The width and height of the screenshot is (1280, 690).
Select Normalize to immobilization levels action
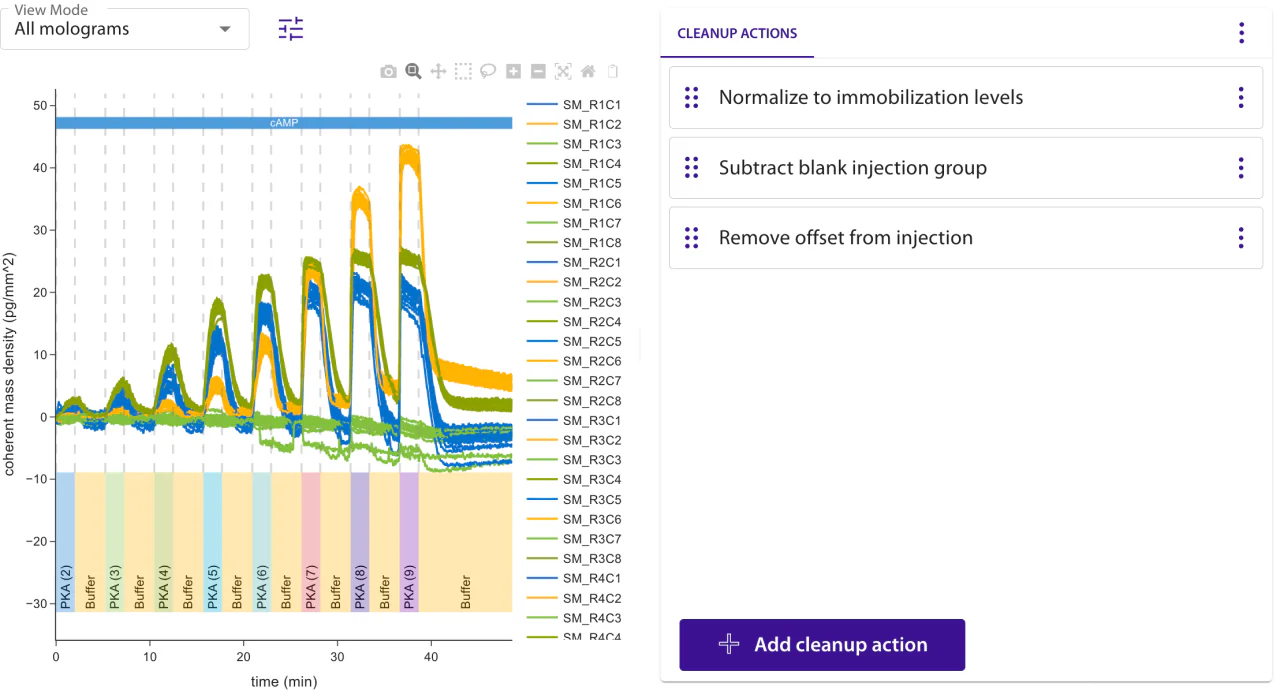click(x=966, y=97)
